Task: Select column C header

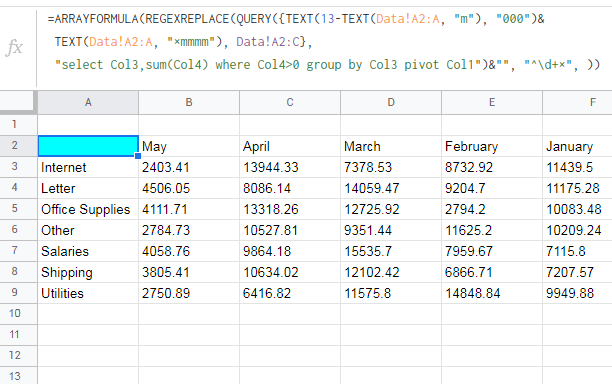Action: click(x=290, y=103)
